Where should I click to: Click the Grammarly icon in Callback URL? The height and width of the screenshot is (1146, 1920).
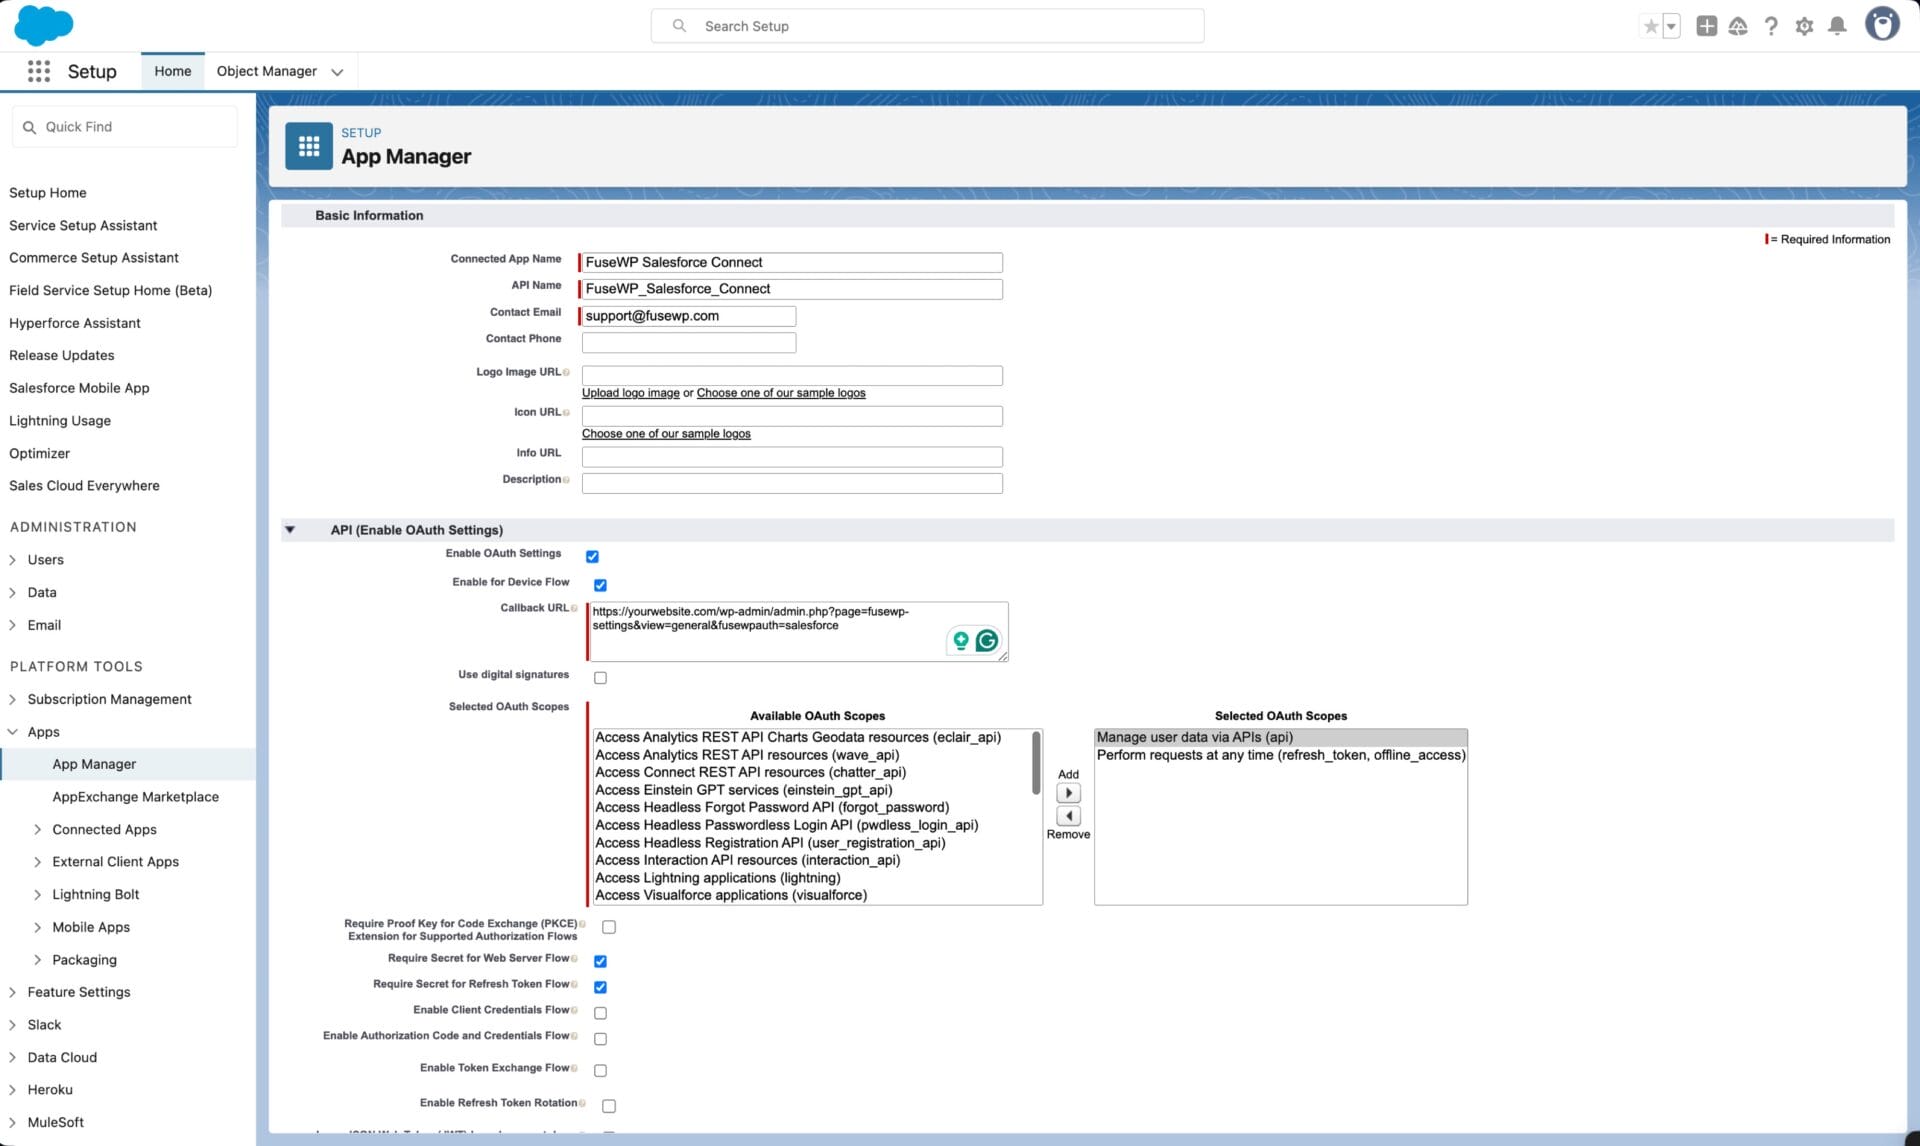[987, 641]
